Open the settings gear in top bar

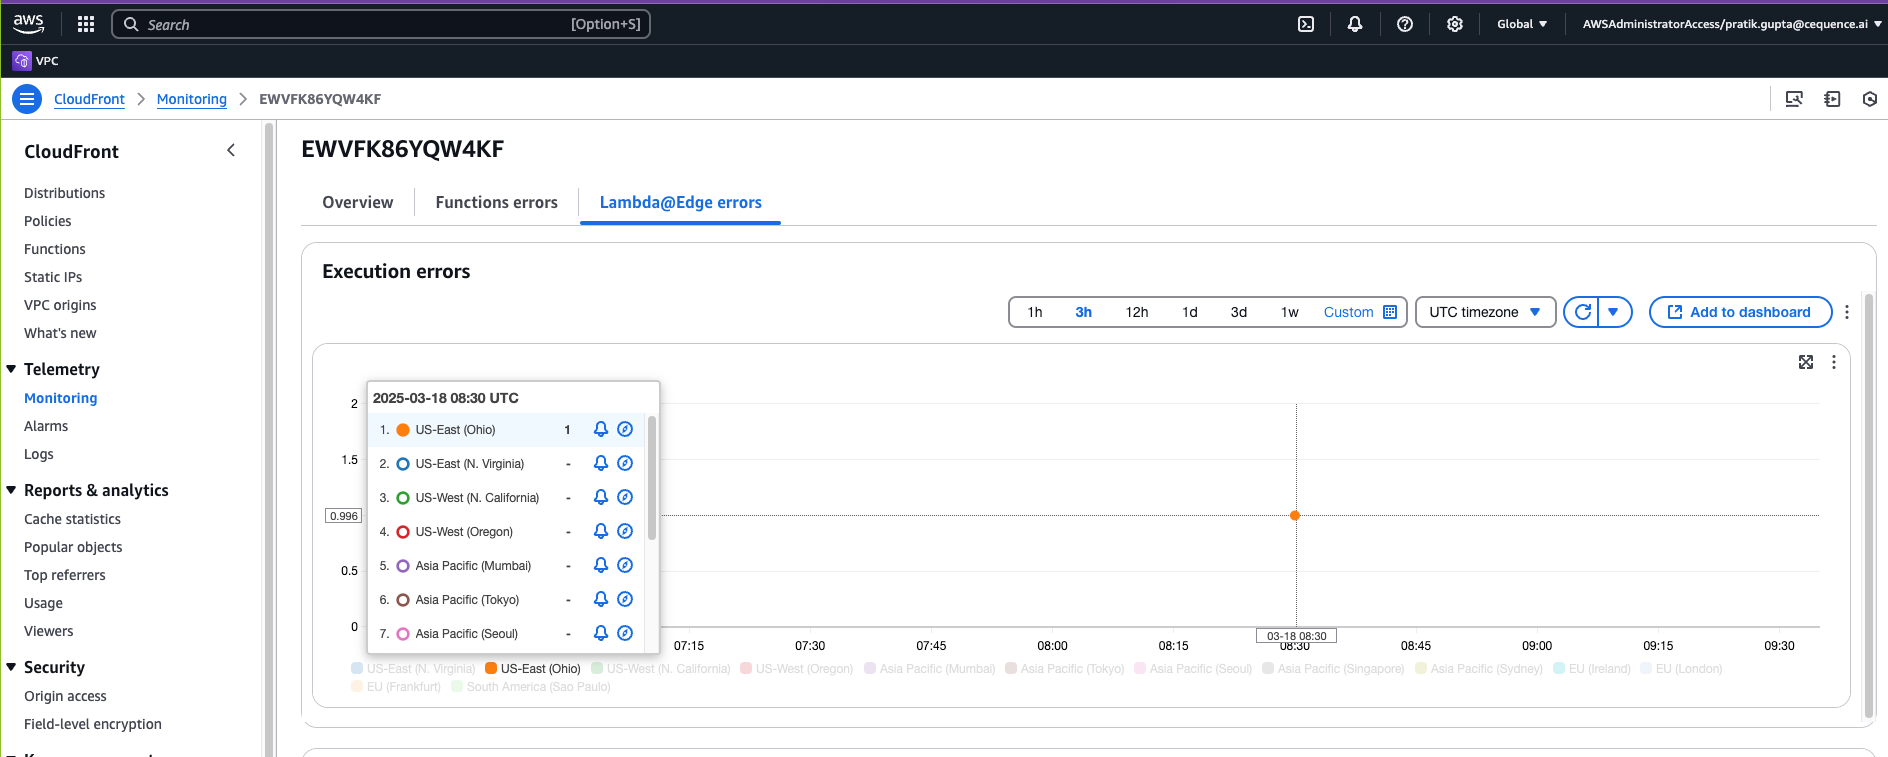pos(1455,24)
